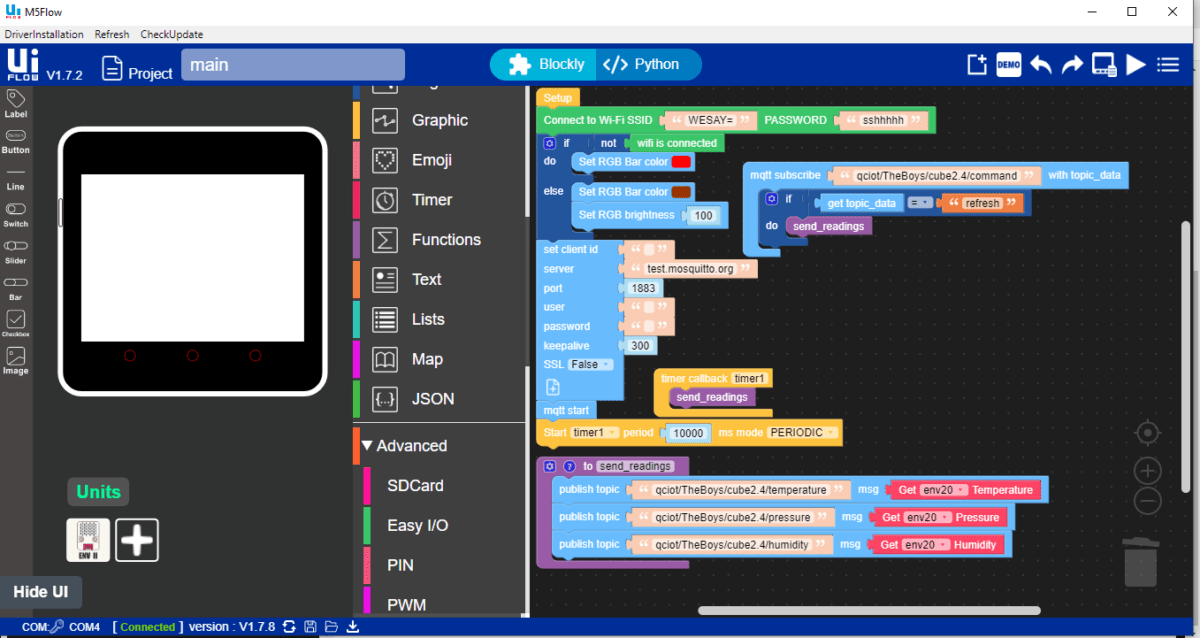Add a new unit with the plus button
The width and height of the screenshot is (1200, 638).
[137, 539]
